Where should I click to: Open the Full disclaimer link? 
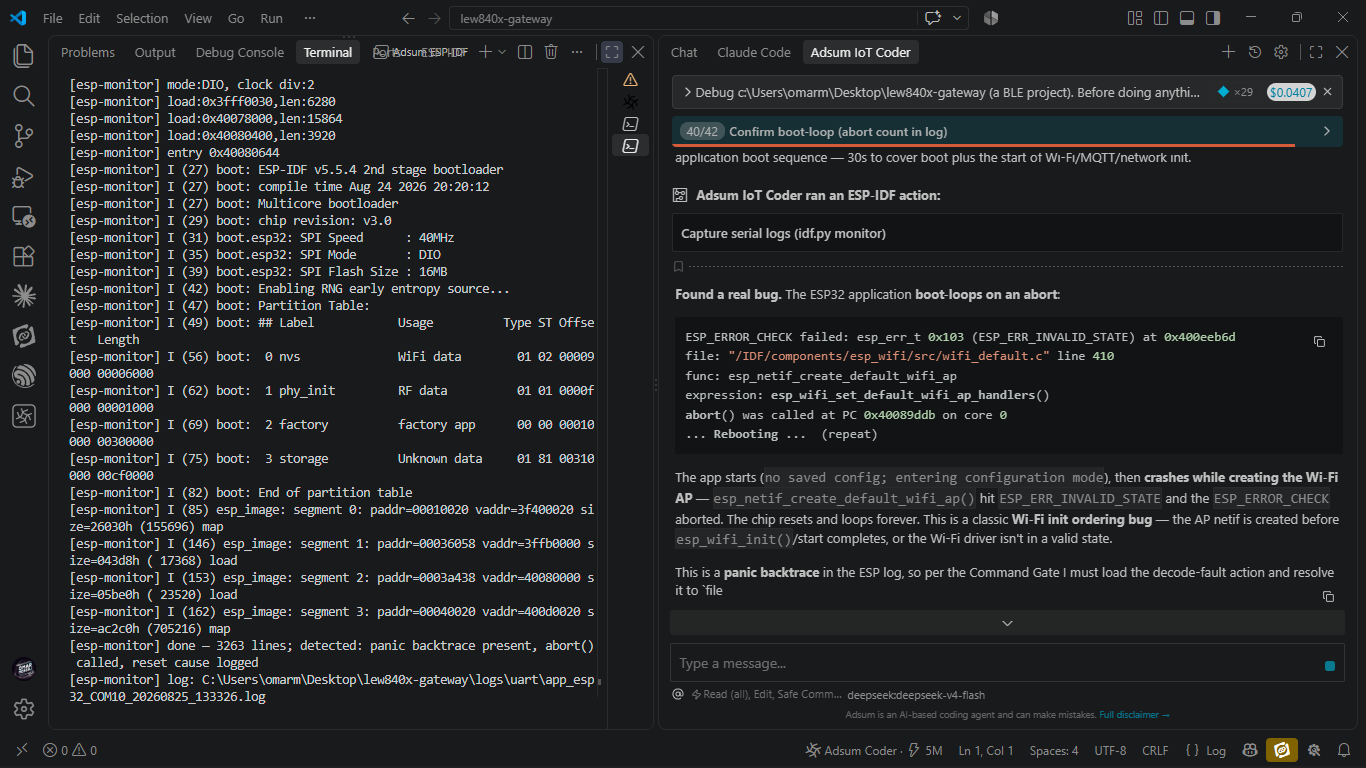point(1134,715)
